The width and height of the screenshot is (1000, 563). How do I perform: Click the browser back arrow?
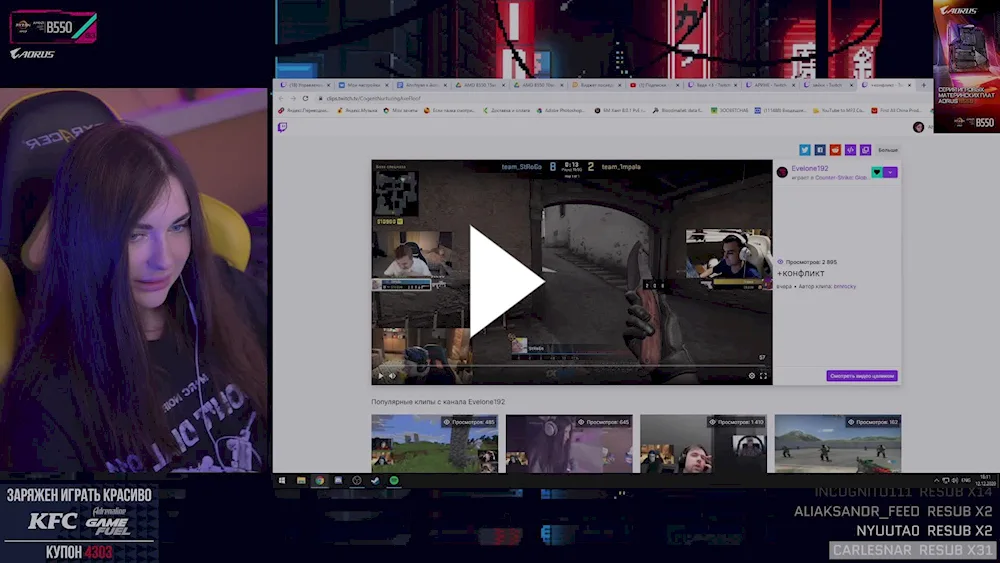281,98
